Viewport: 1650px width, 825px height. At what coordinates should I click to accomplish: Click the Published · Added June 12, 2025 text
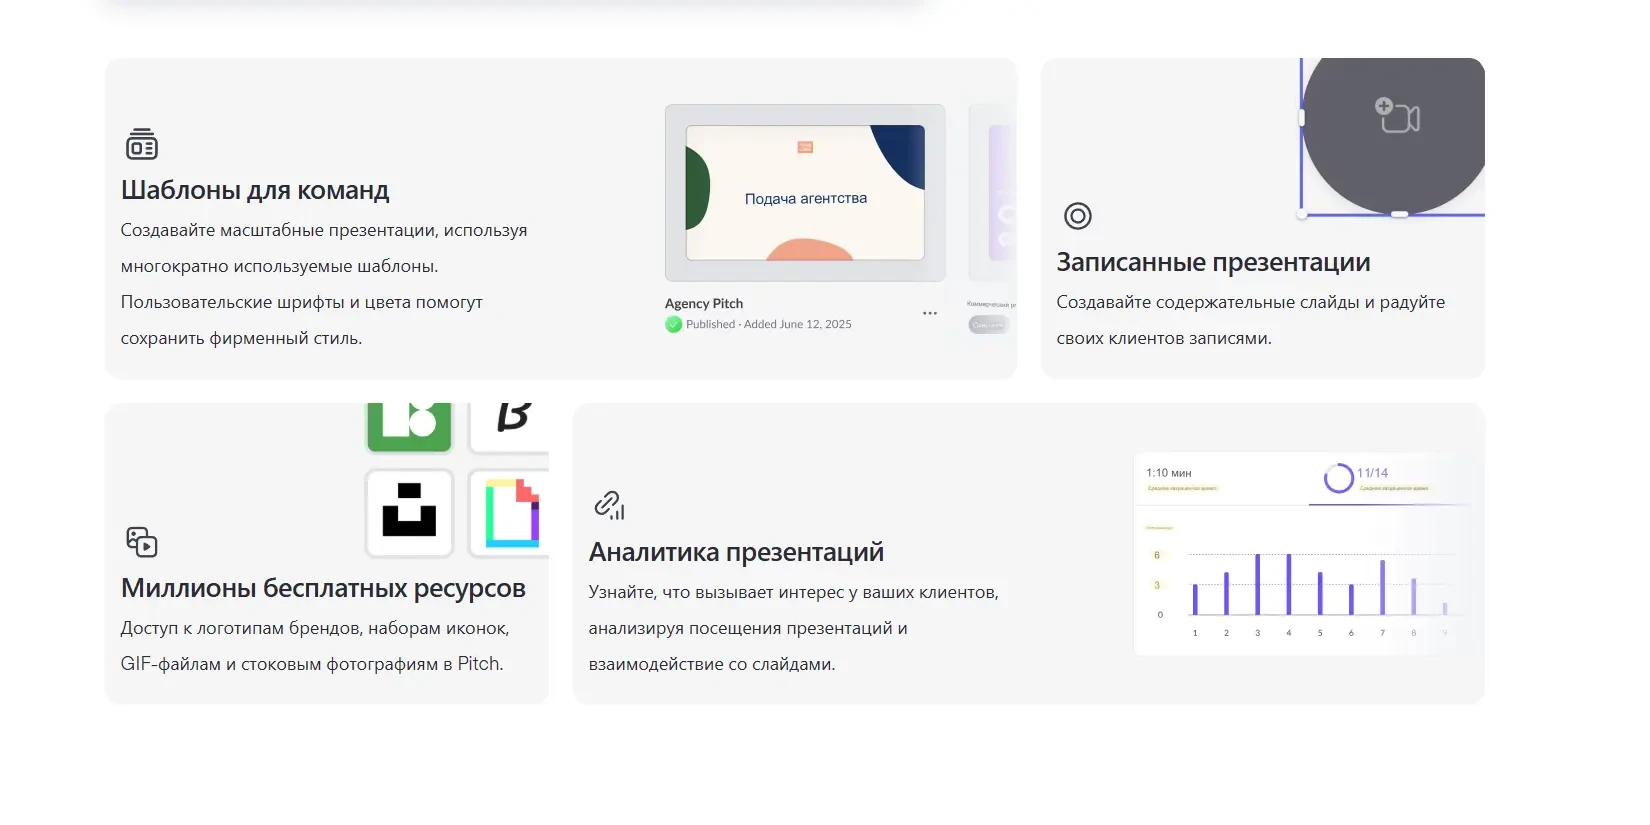(768, 324)
